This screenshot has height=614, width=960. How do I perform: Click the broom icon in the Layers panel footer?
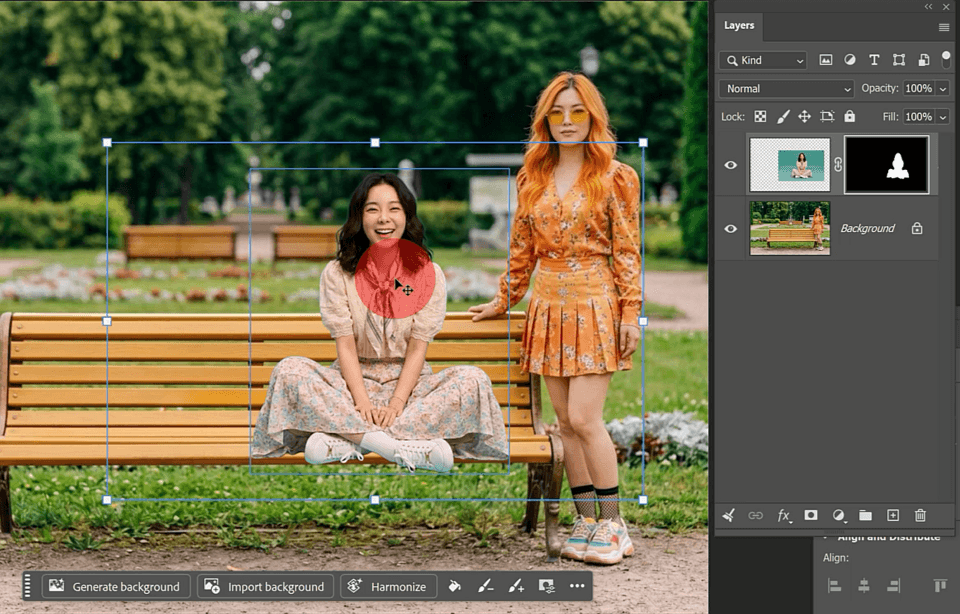[x=729, y=515]
